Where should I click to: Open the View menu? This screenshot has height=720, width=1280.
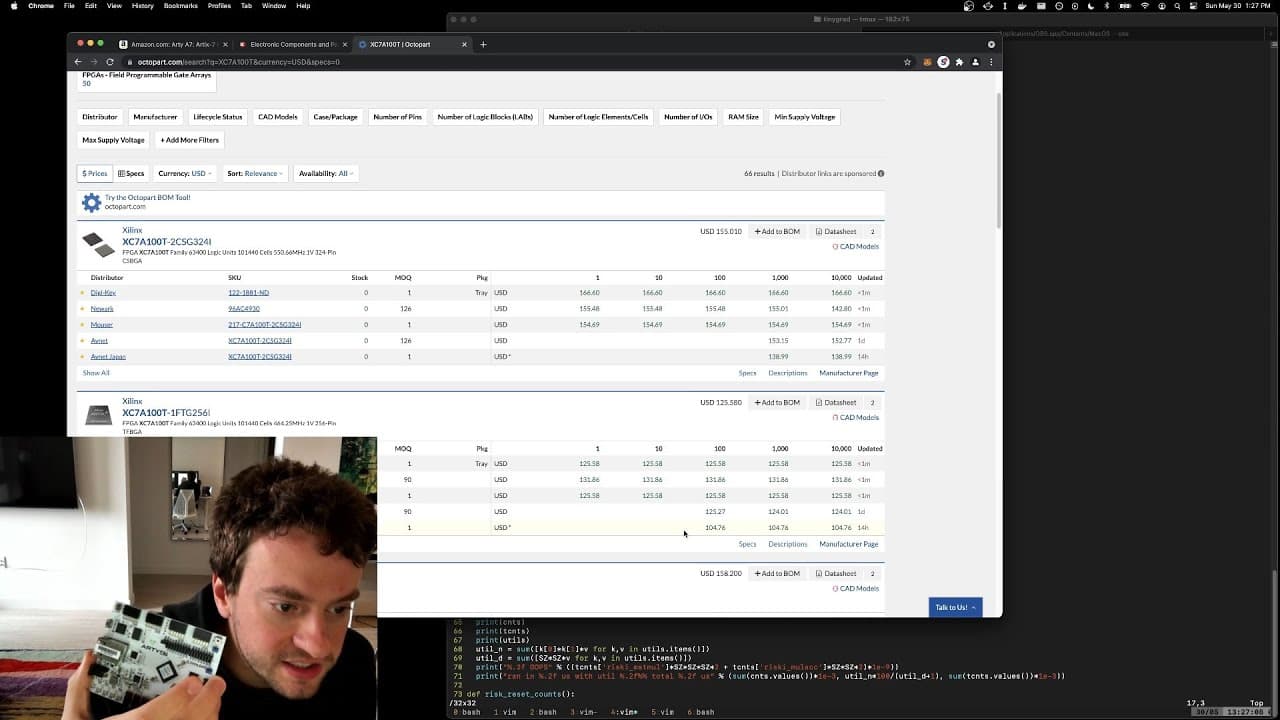pyautogui.click(x=114, y=6)
